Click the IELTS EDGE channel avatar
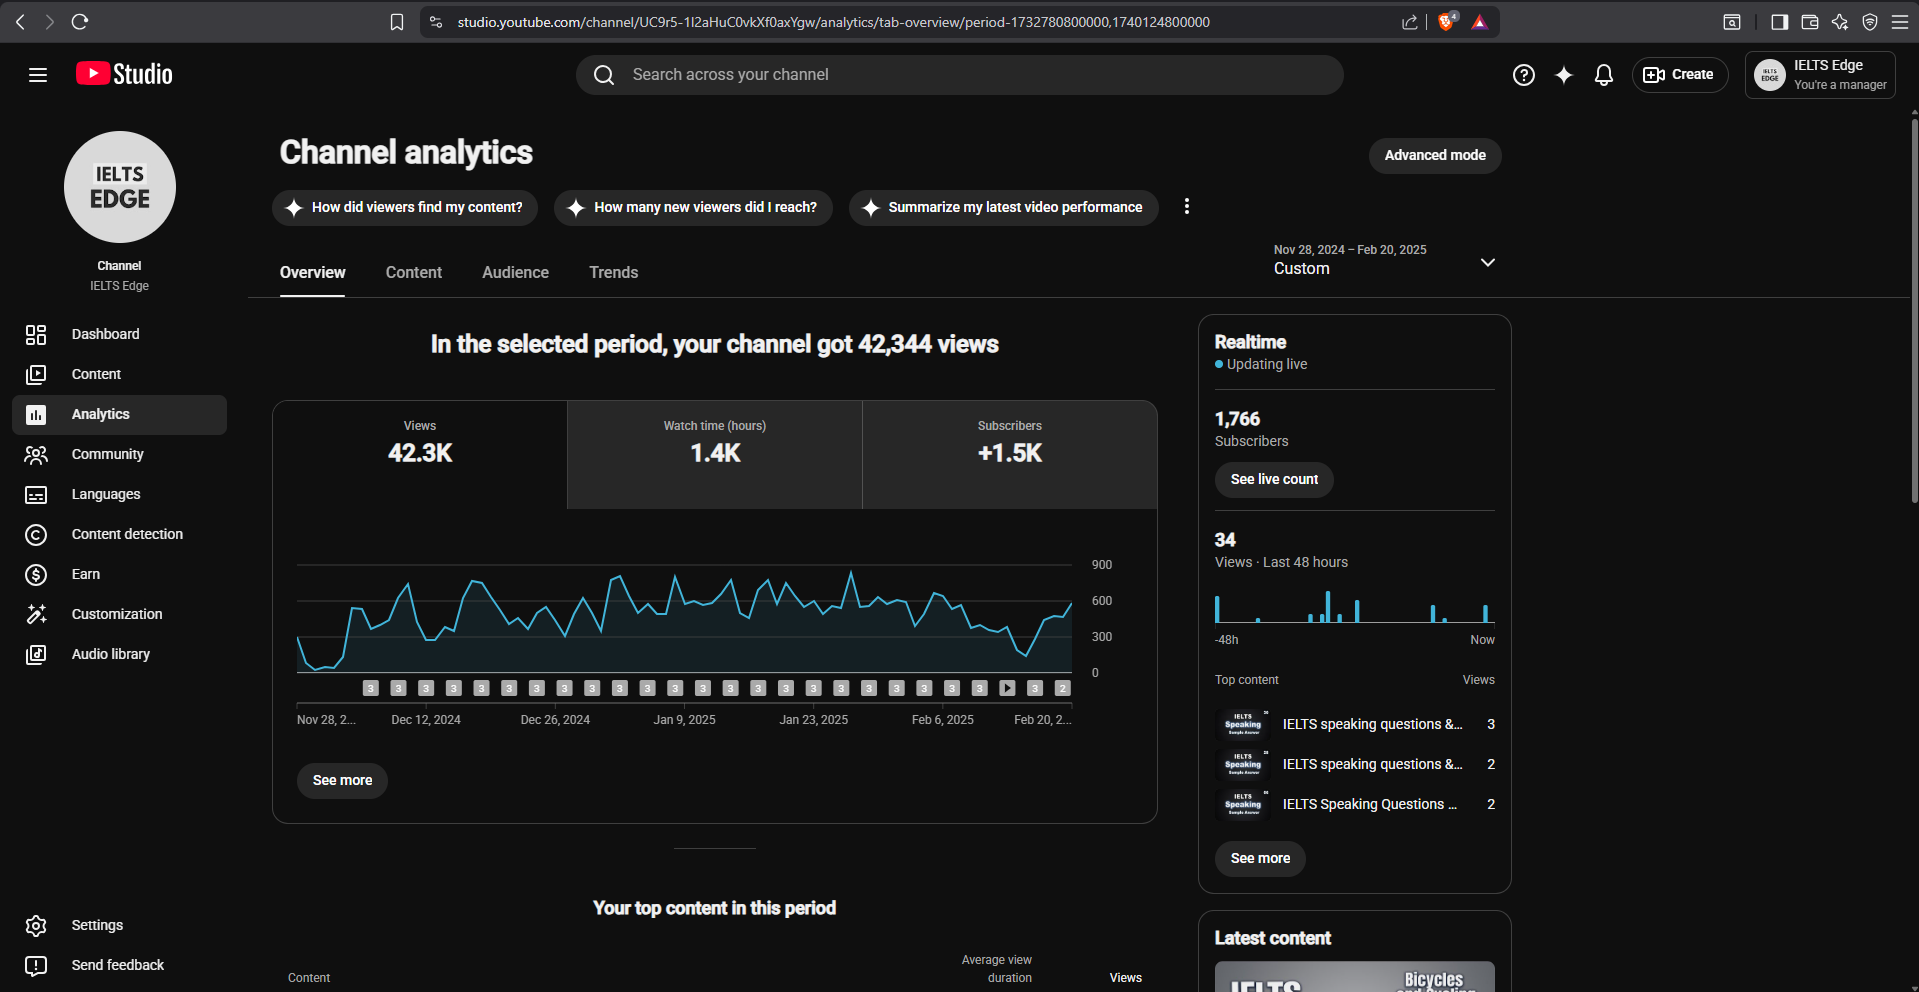The height and width of the screenshot is (992, 1919). (120, 187)
